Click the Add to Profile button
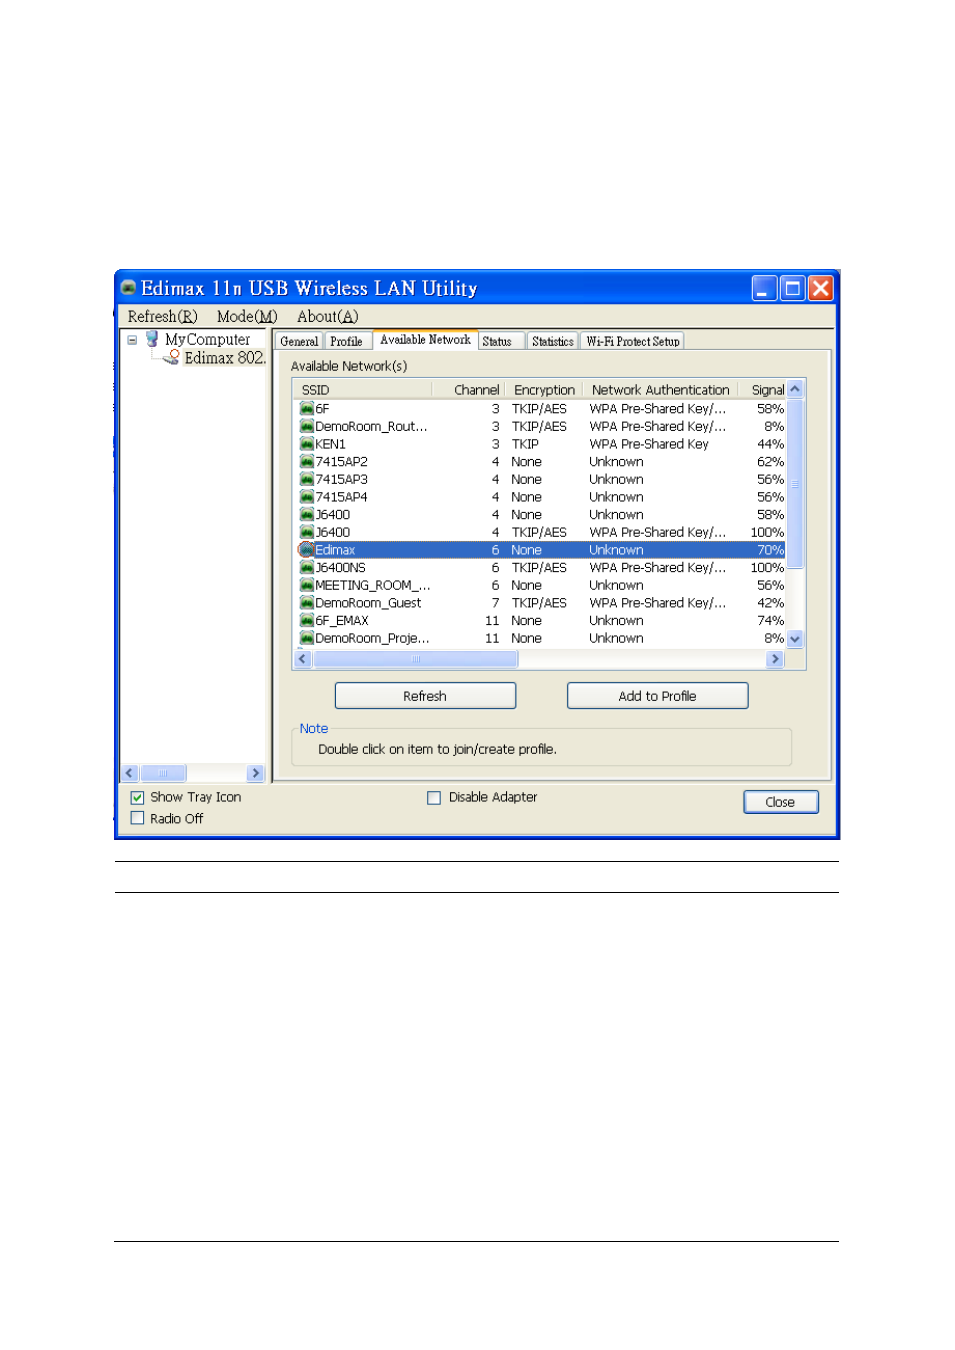This screenshot has width=955, height=1350. click(x=657, y=696)
